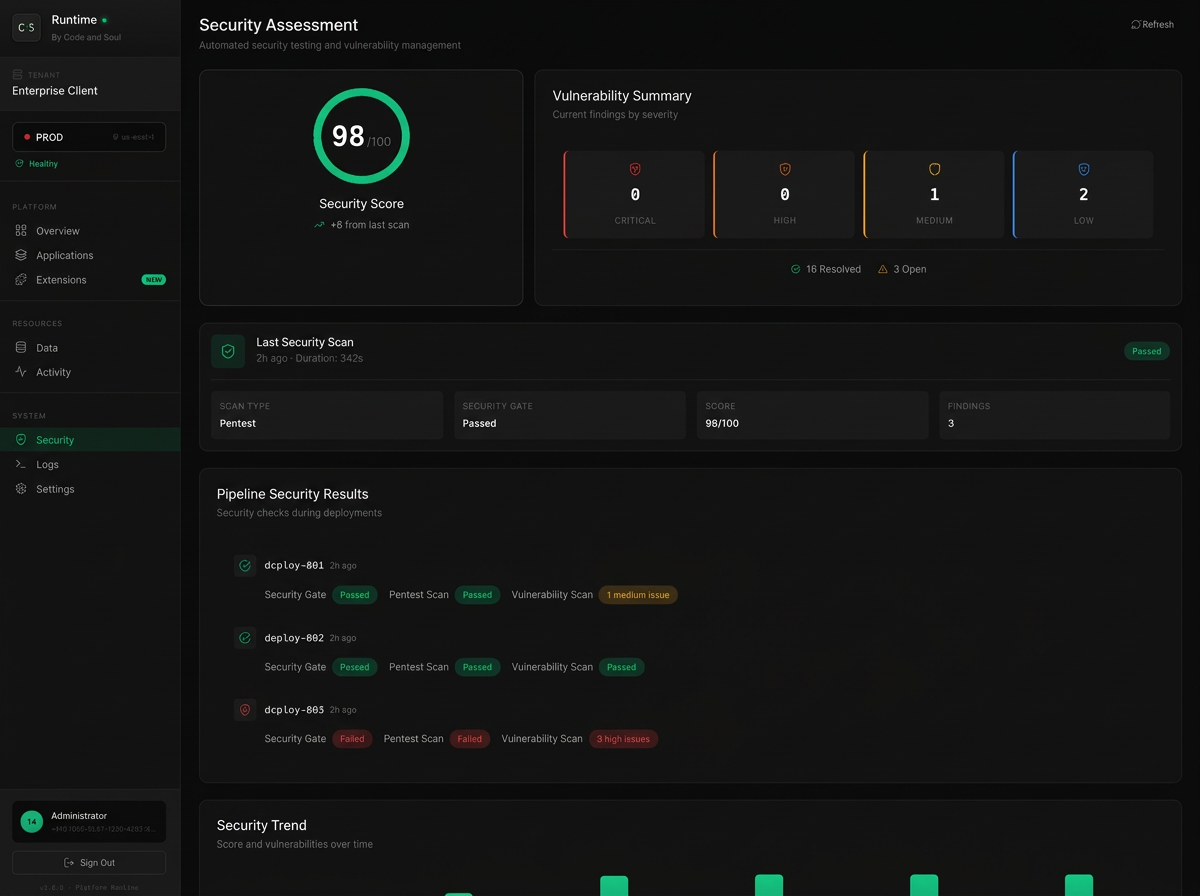Click the Security Score progress ring
Screen dimensions: 1200x896
coord(361,136)
